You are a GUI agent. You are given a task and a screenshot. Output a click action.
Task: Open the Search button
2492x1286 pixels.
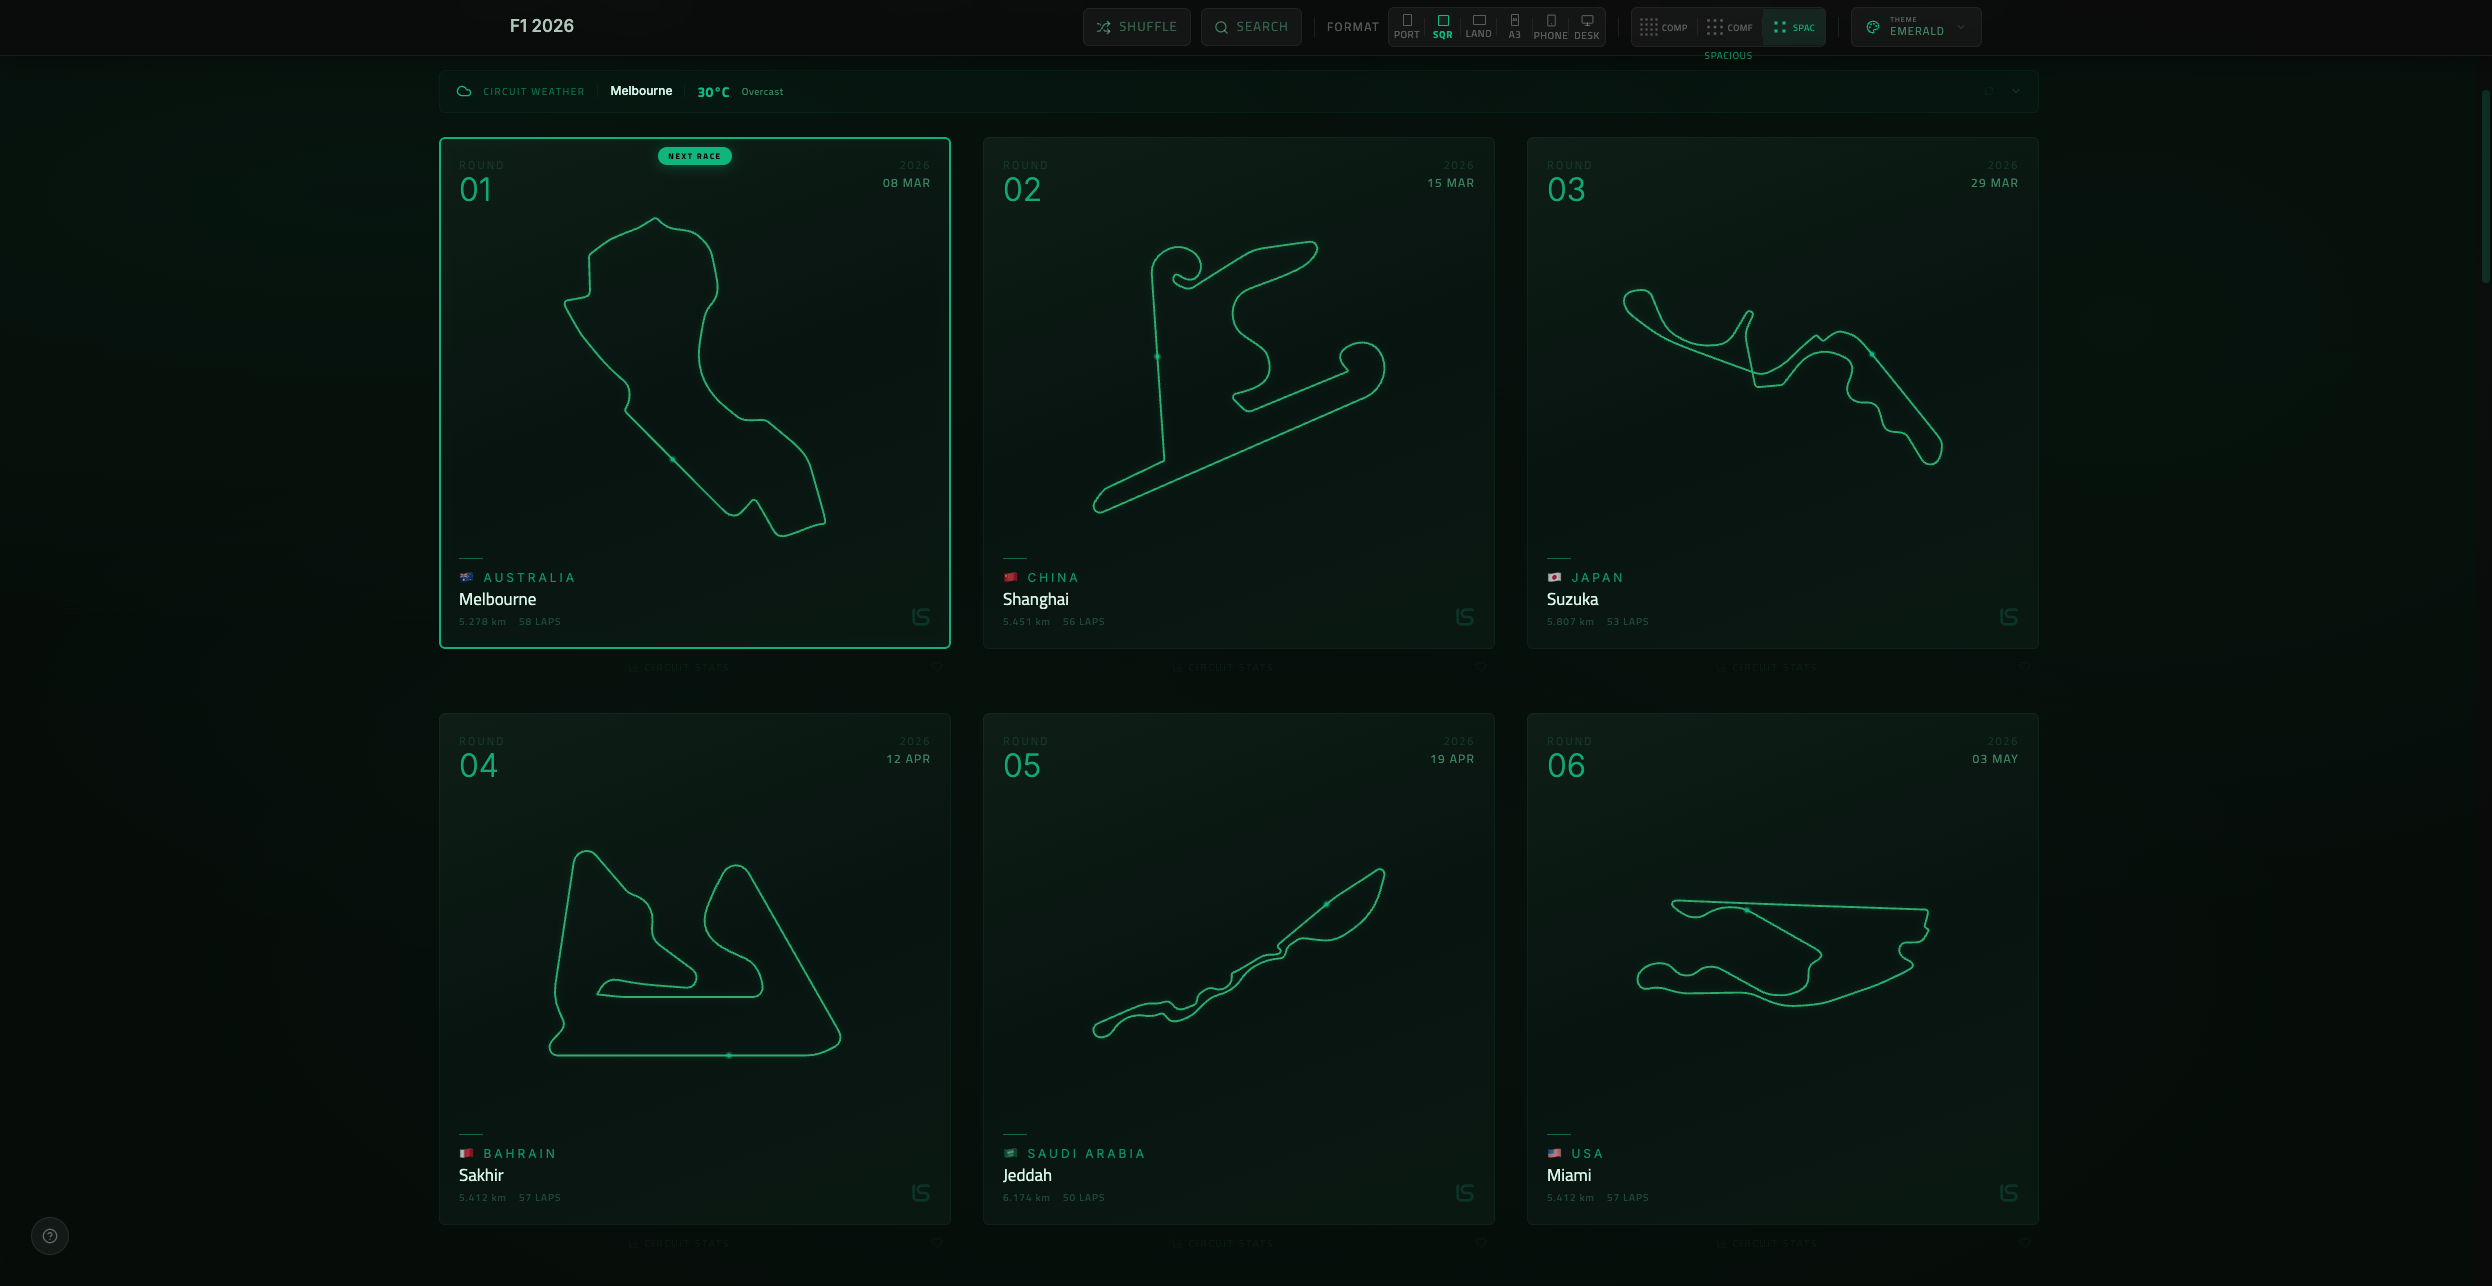click(1251, 27)
